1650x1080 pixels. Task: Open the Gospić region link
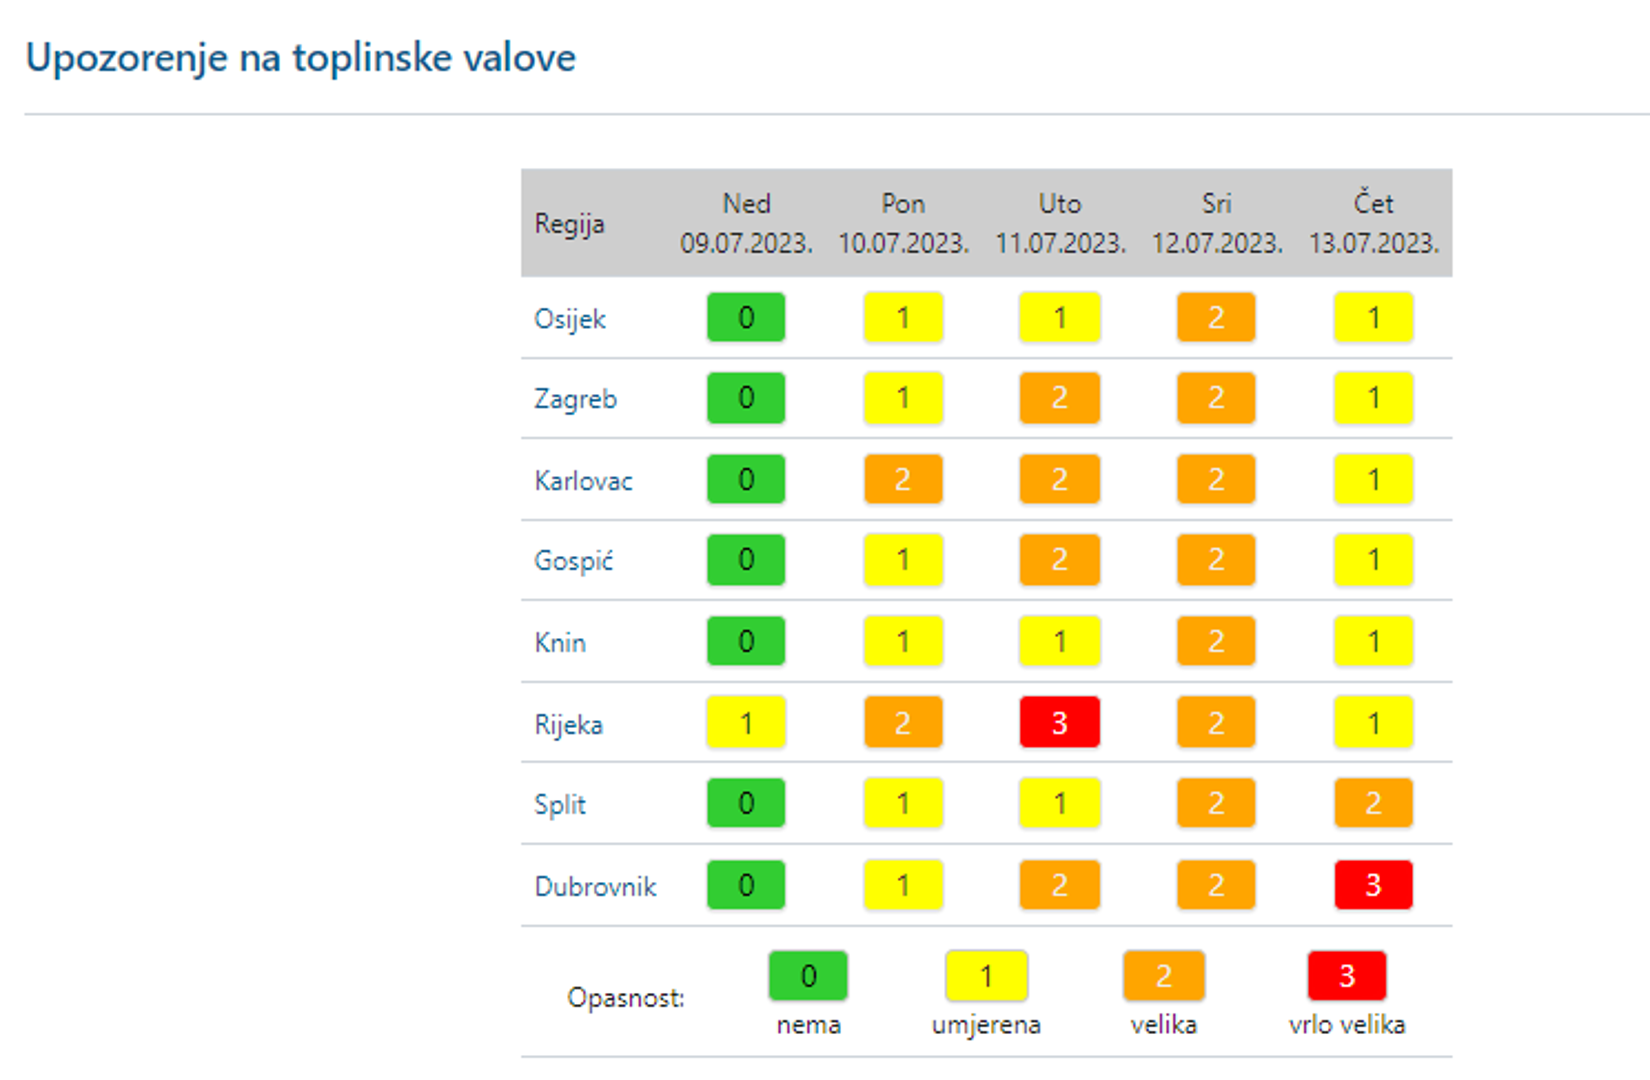click(x=573, y=561)
